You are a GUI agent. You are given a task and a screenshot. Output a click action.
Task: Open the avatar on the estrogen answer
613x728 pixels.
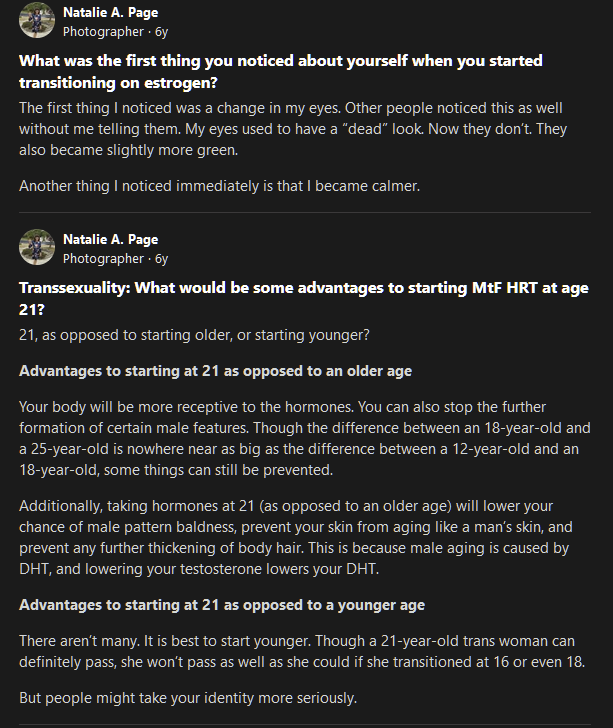pos(37,22)
